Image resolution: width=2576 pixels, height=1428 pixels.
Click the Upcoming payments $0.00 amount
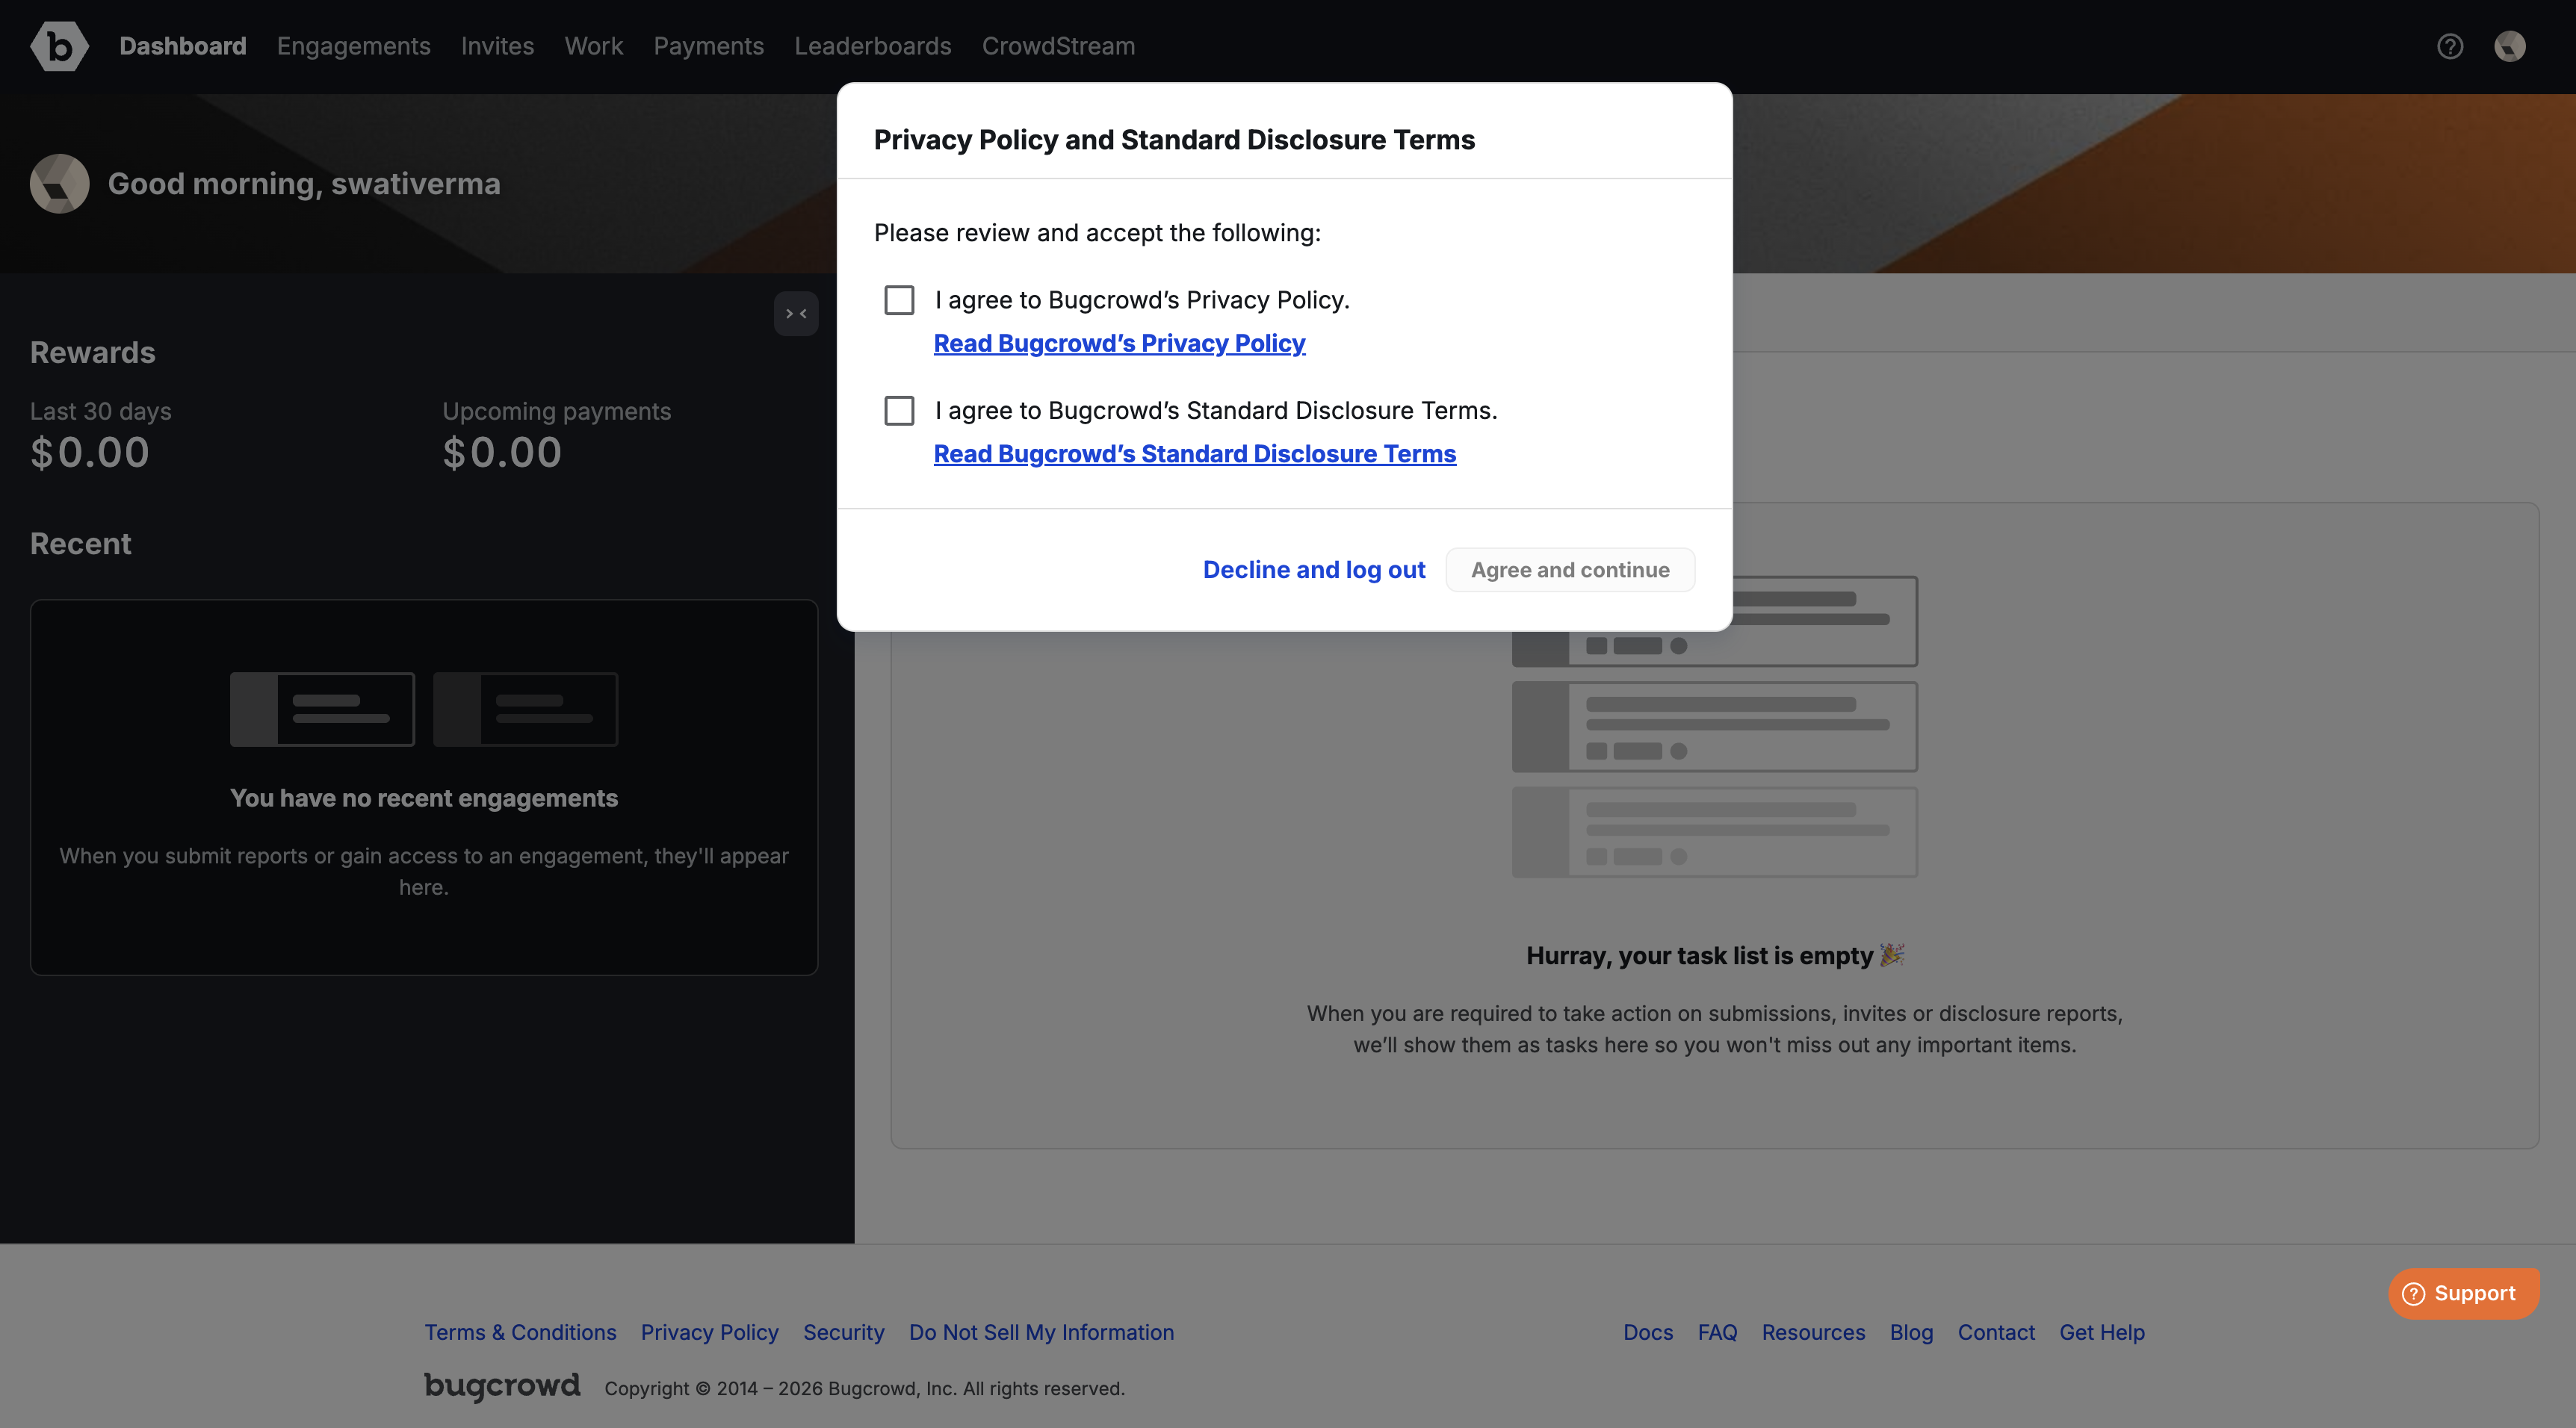(x=502, y=452)
